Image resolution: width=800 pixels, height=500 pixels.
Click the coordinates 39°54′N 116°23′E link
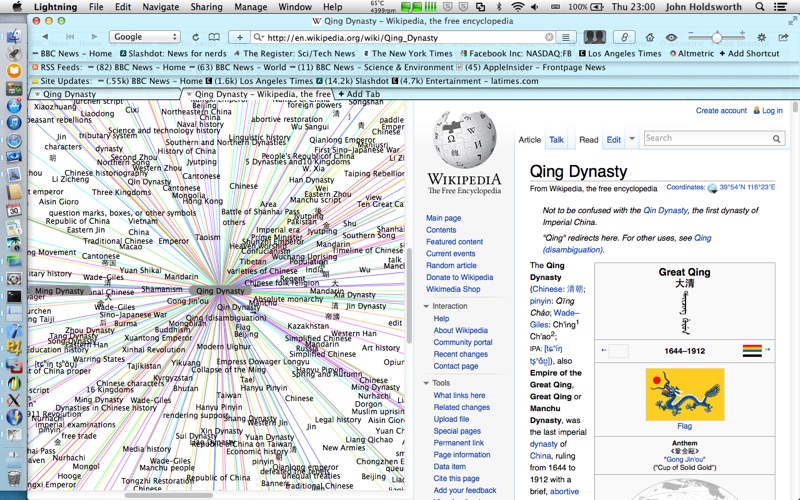746,187
